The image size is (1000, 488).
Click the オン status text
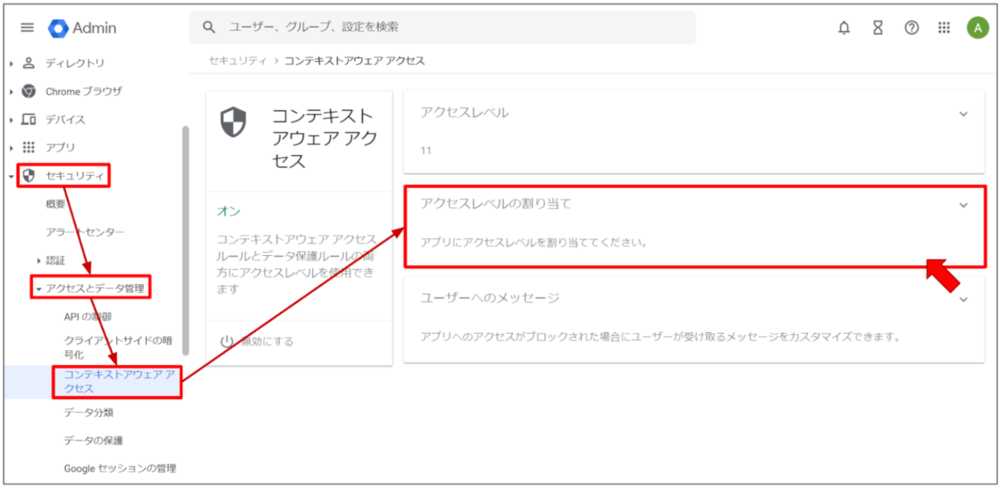click(x=228, y=211)
